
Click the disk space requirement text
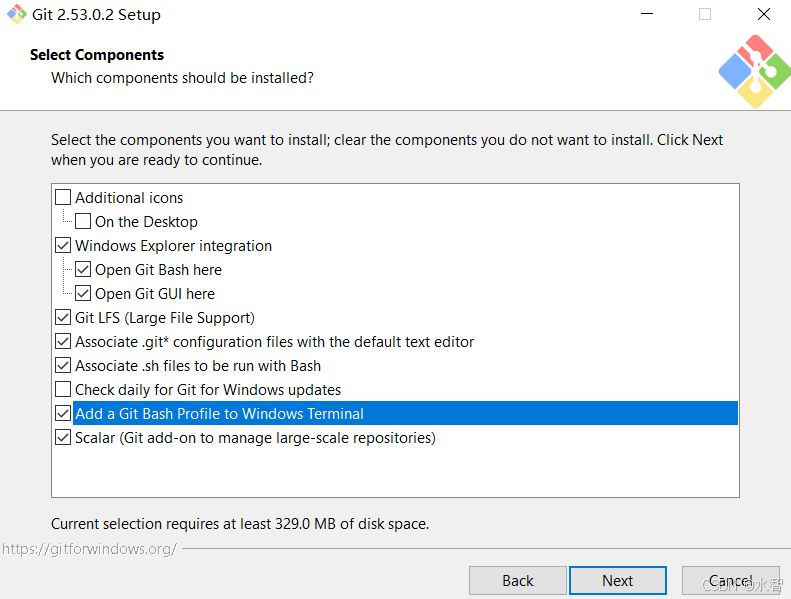pos(240,524)
